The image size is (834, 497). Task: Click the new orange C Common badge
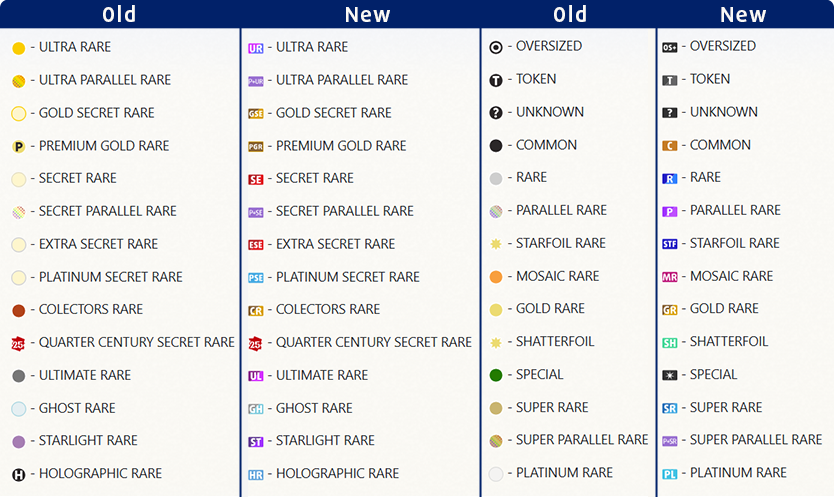670,146
